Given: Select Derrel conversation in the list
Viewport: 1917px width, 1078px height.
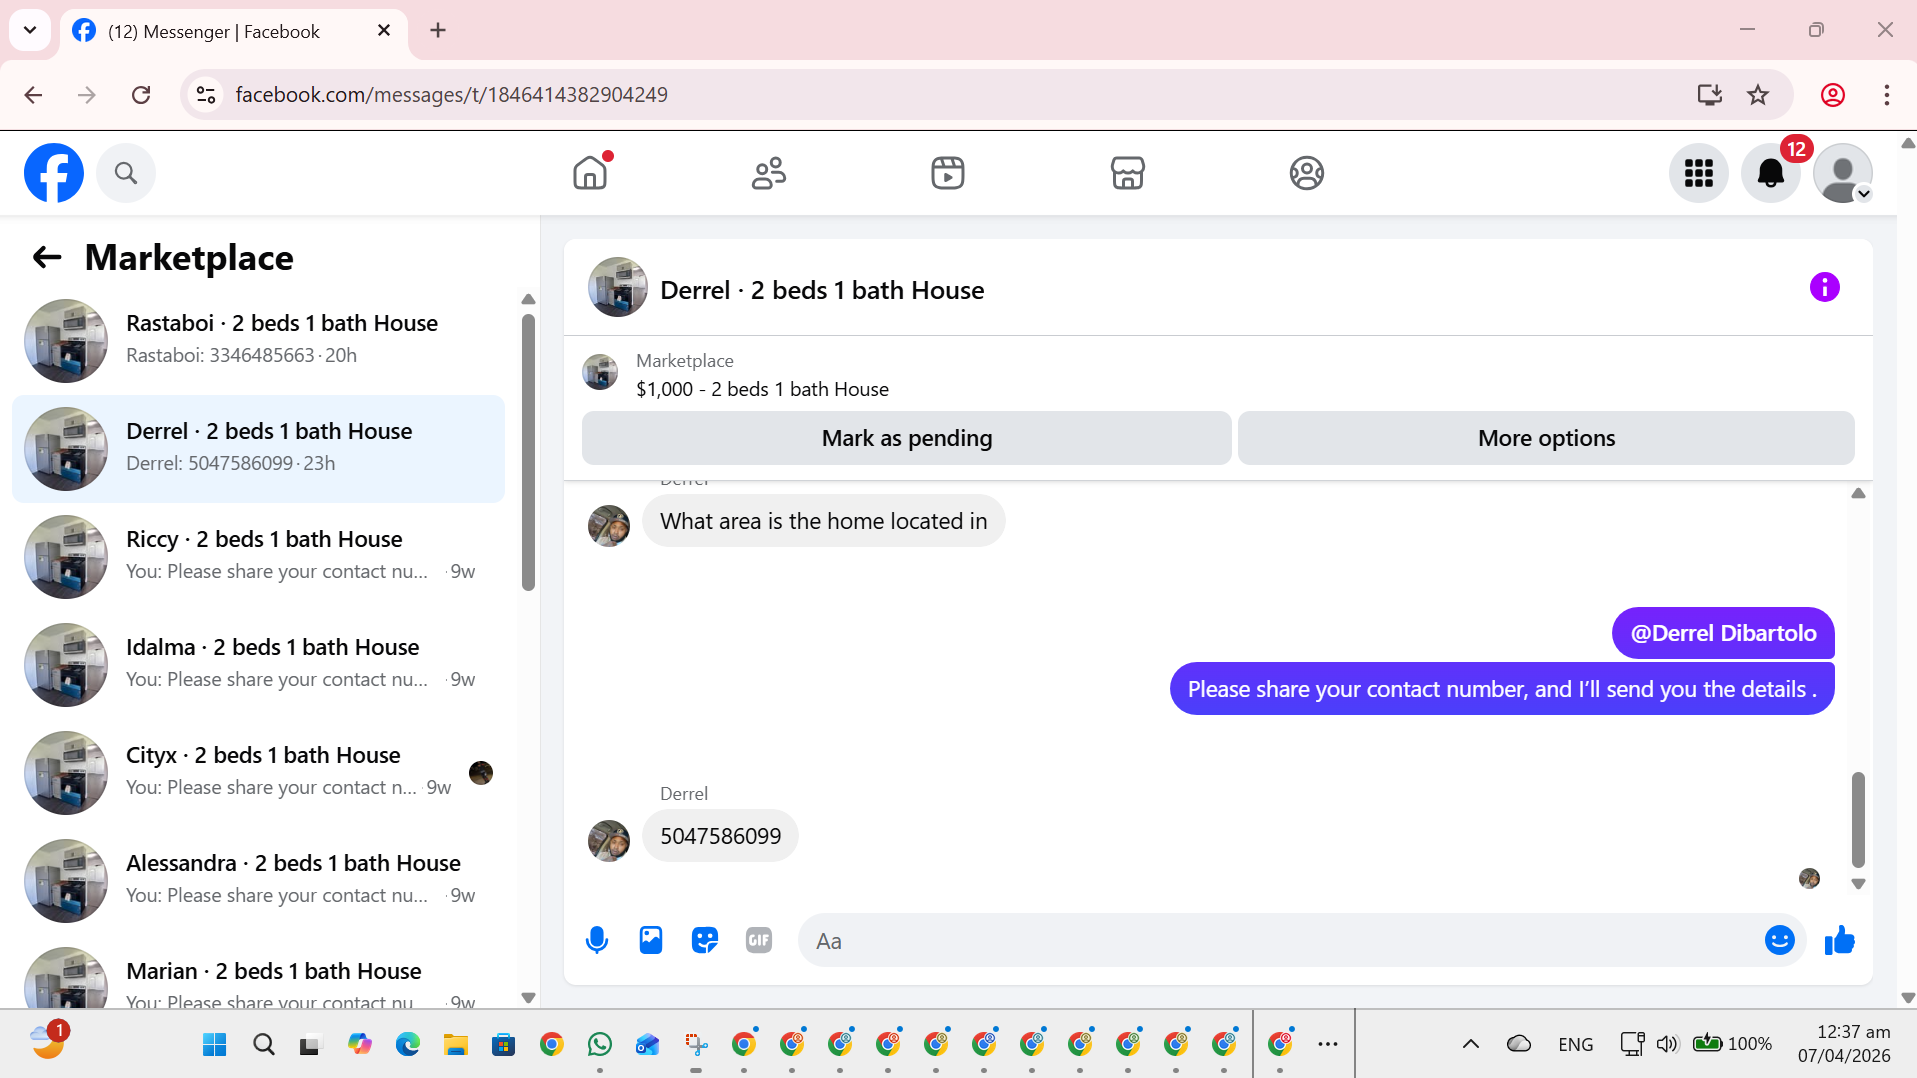Looking at the screenshot, I should pyautogui.click(x=259, y=448).
